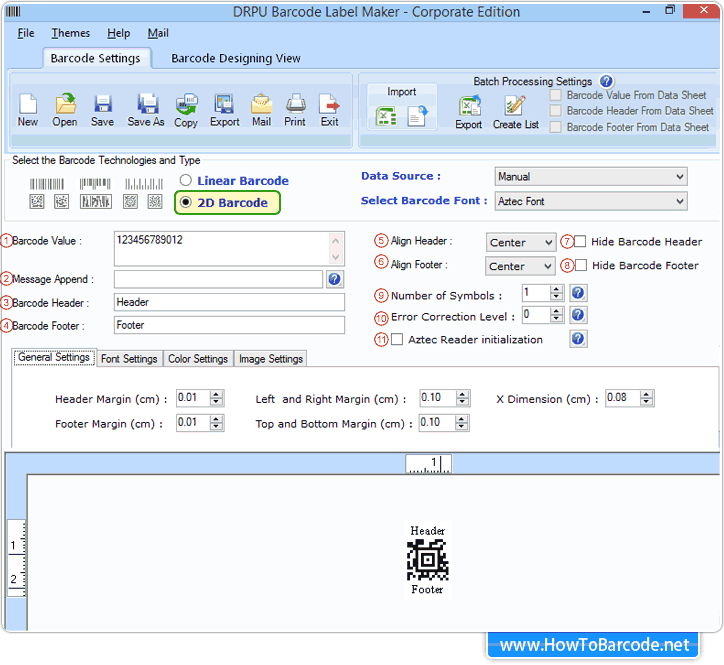Click the Barcode Header input field
This screenshot has height=665, width=724.
point(229,302)
